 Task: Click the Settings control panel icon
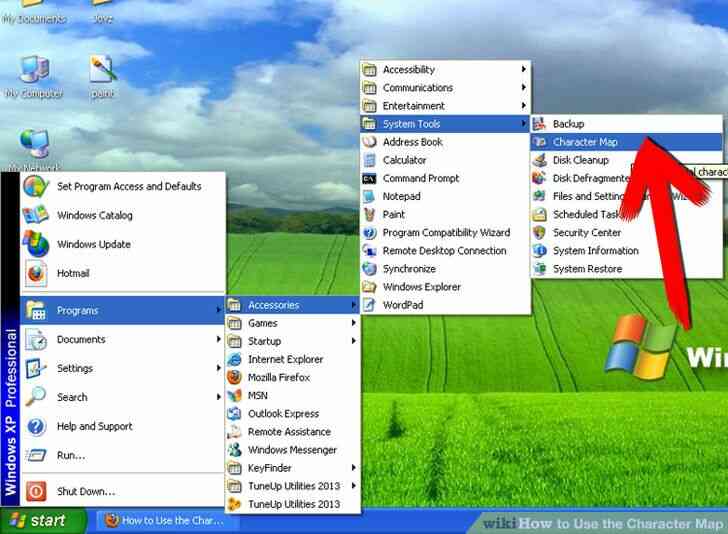(x=36, y=368)
